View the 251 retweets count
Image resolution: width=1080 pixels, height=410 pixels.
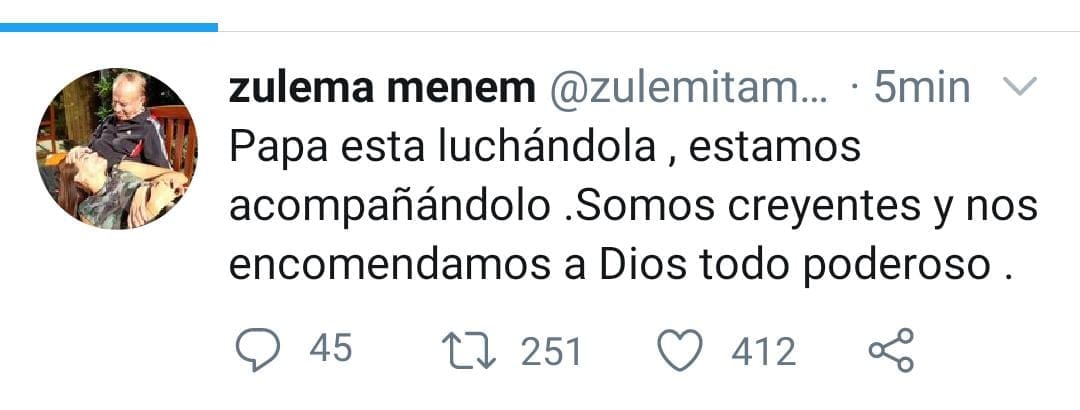tap(550, 350)
